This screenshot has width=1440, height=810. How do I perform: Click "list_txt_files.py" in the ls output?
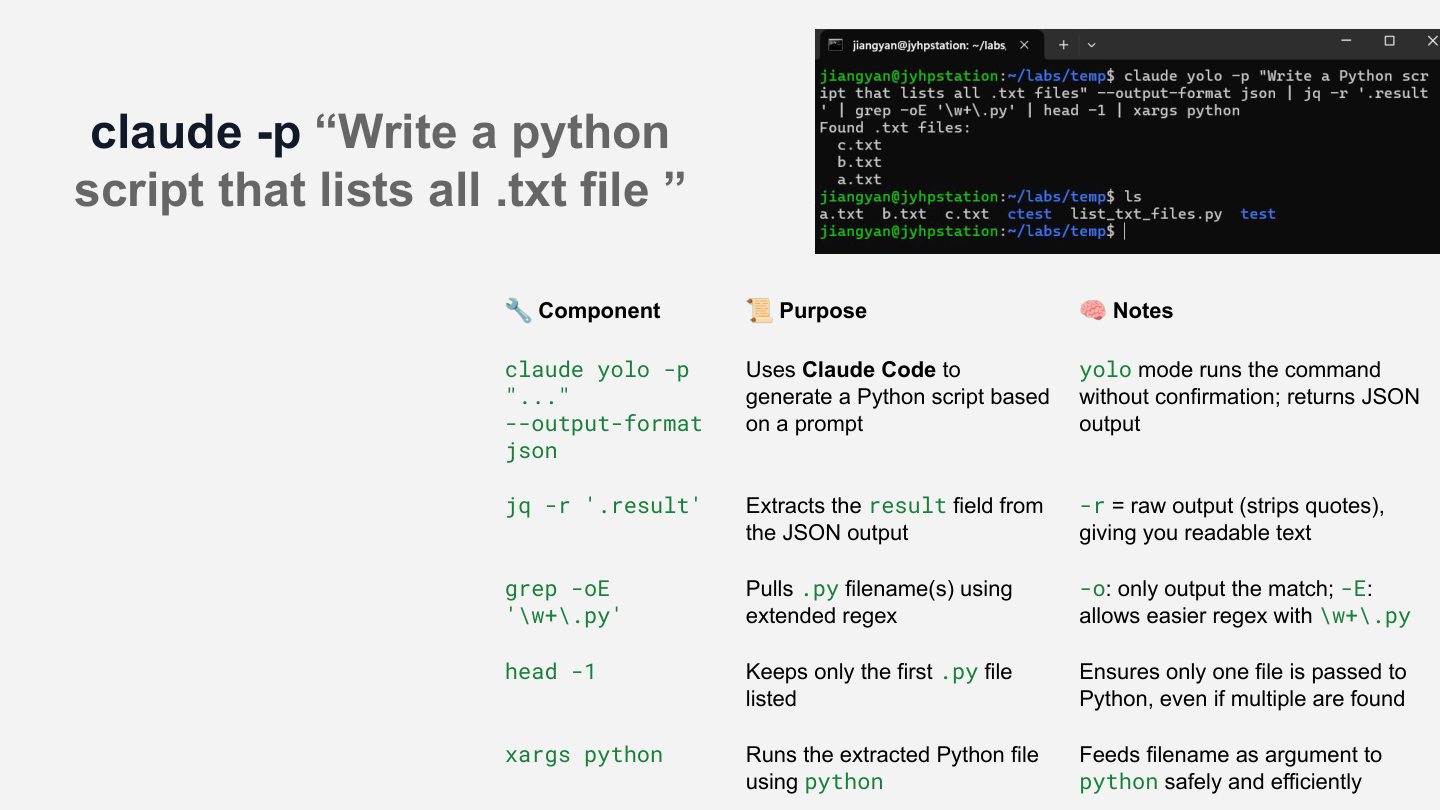tap(1146, 214)
